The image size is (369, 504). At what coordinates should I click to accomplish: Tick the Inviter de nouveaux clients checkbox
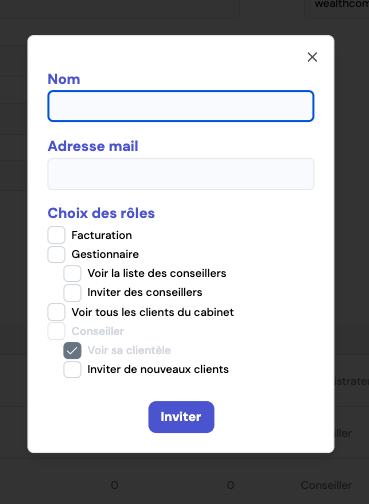[72, 369]
